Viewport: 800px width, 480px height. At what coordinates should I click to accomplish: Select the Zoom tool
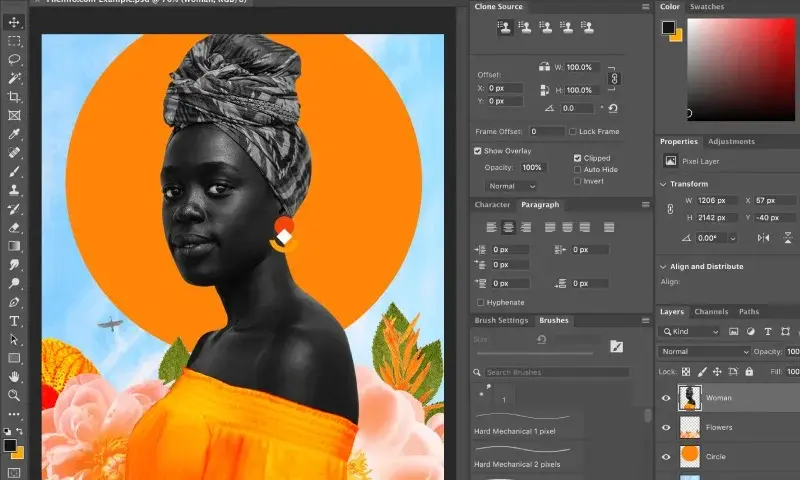click(14, 395)
